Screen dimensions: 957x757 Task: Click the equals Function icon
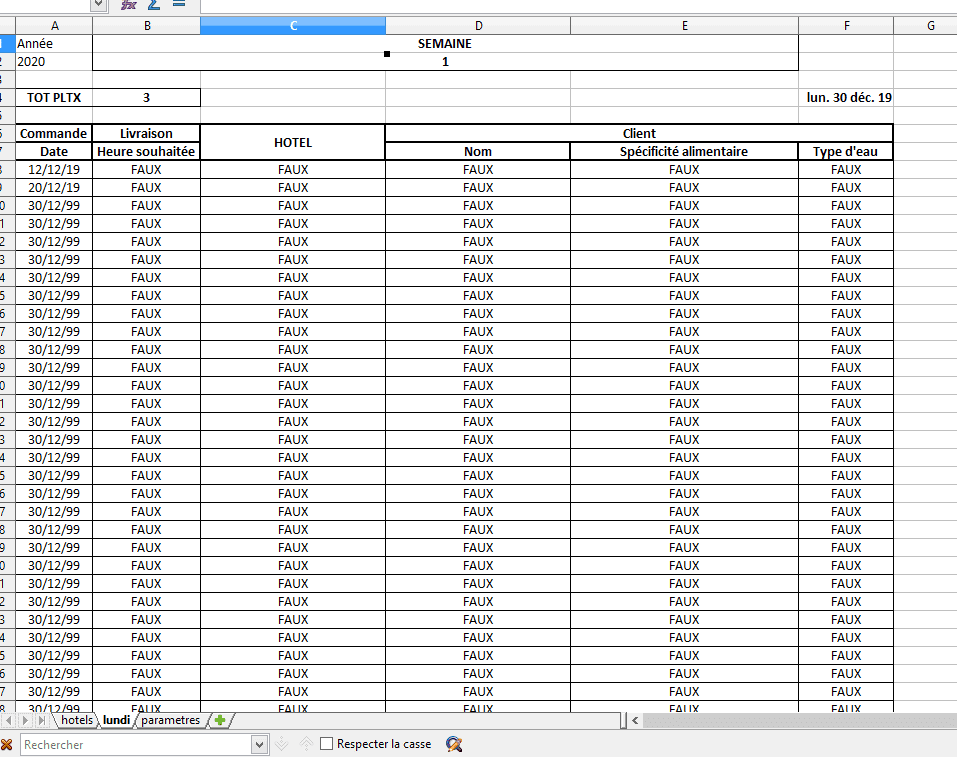click(179, 4)
